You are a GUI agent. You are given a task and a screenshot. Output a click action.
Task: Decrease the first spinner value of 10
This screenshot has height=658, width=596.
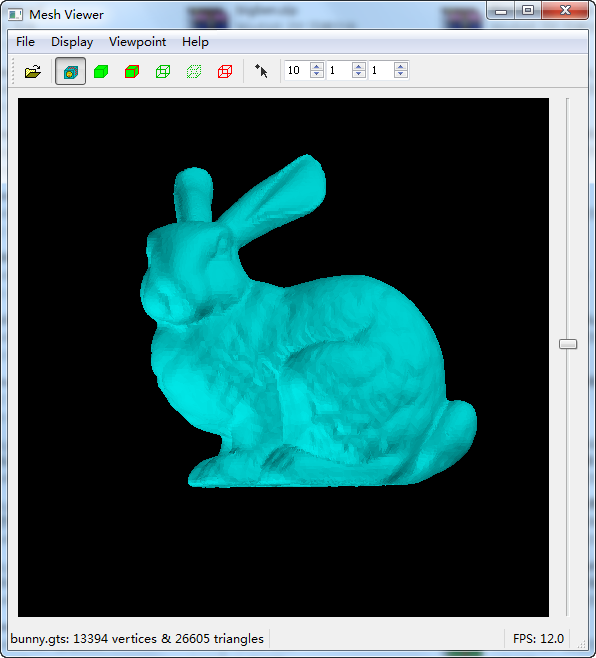coord(317,74)
